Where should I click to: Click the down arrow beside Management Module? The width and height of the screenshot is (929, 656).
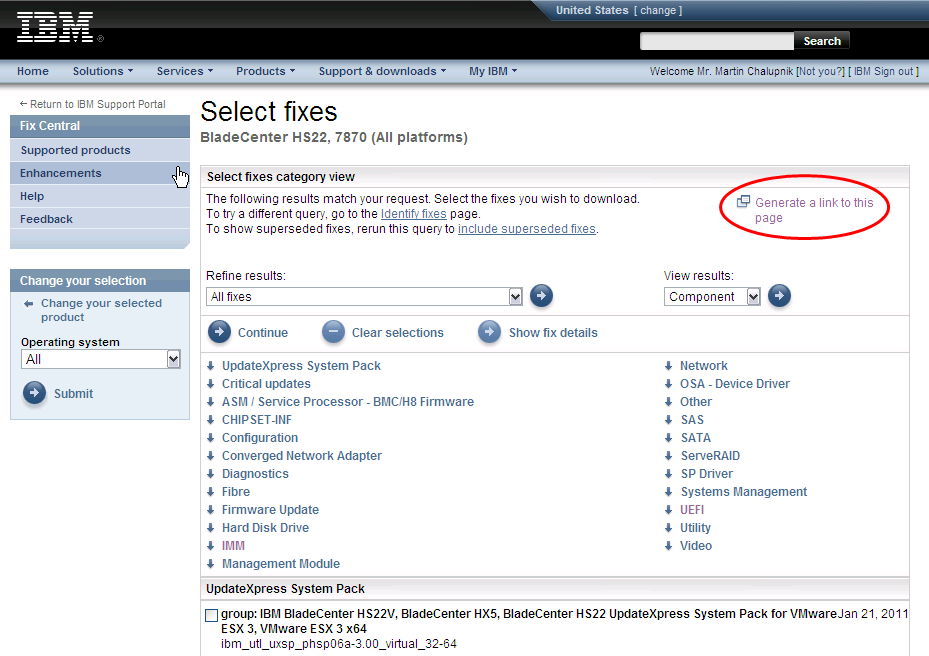click(x=210, y=564)
